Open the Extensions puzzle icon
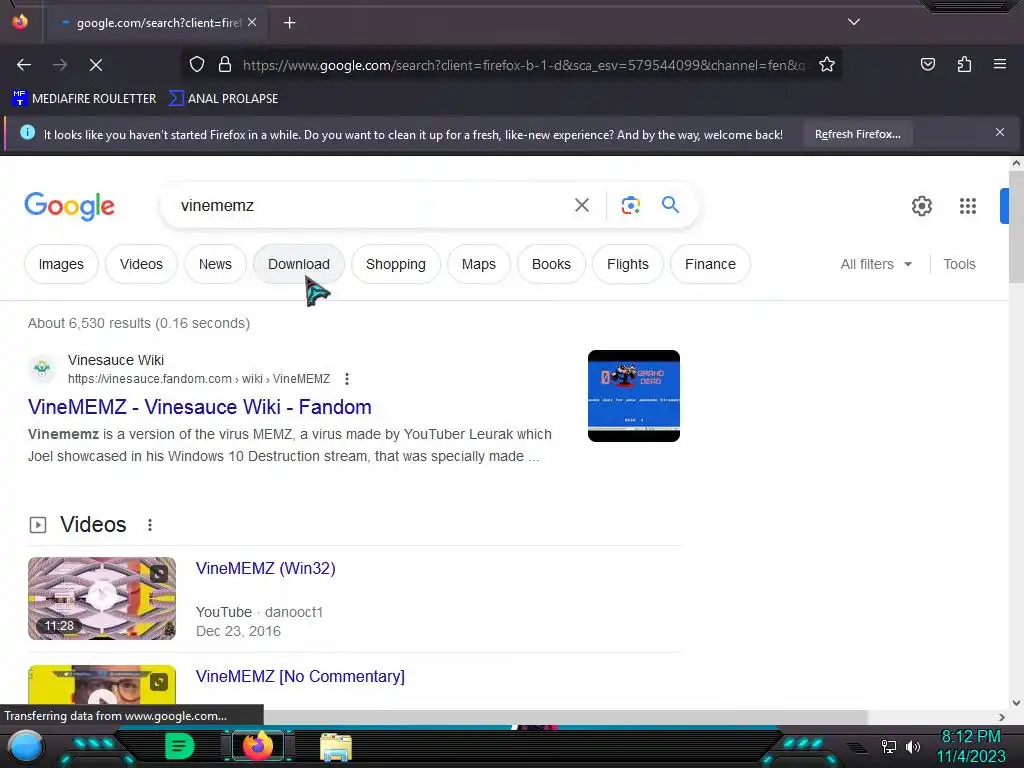This screenshot has width=1024, height=768. 964,64
